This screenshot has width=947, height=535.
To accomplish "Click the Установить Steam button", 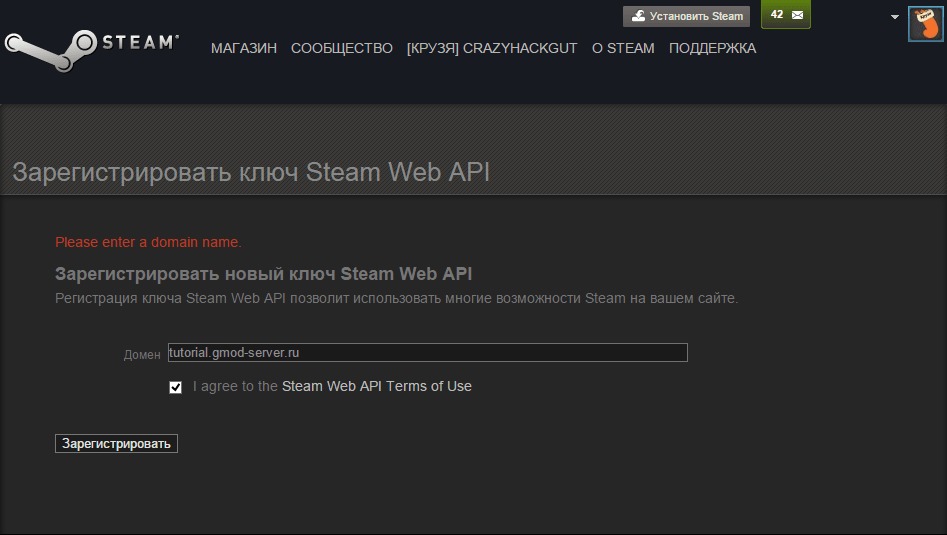I will coord(686,16).
